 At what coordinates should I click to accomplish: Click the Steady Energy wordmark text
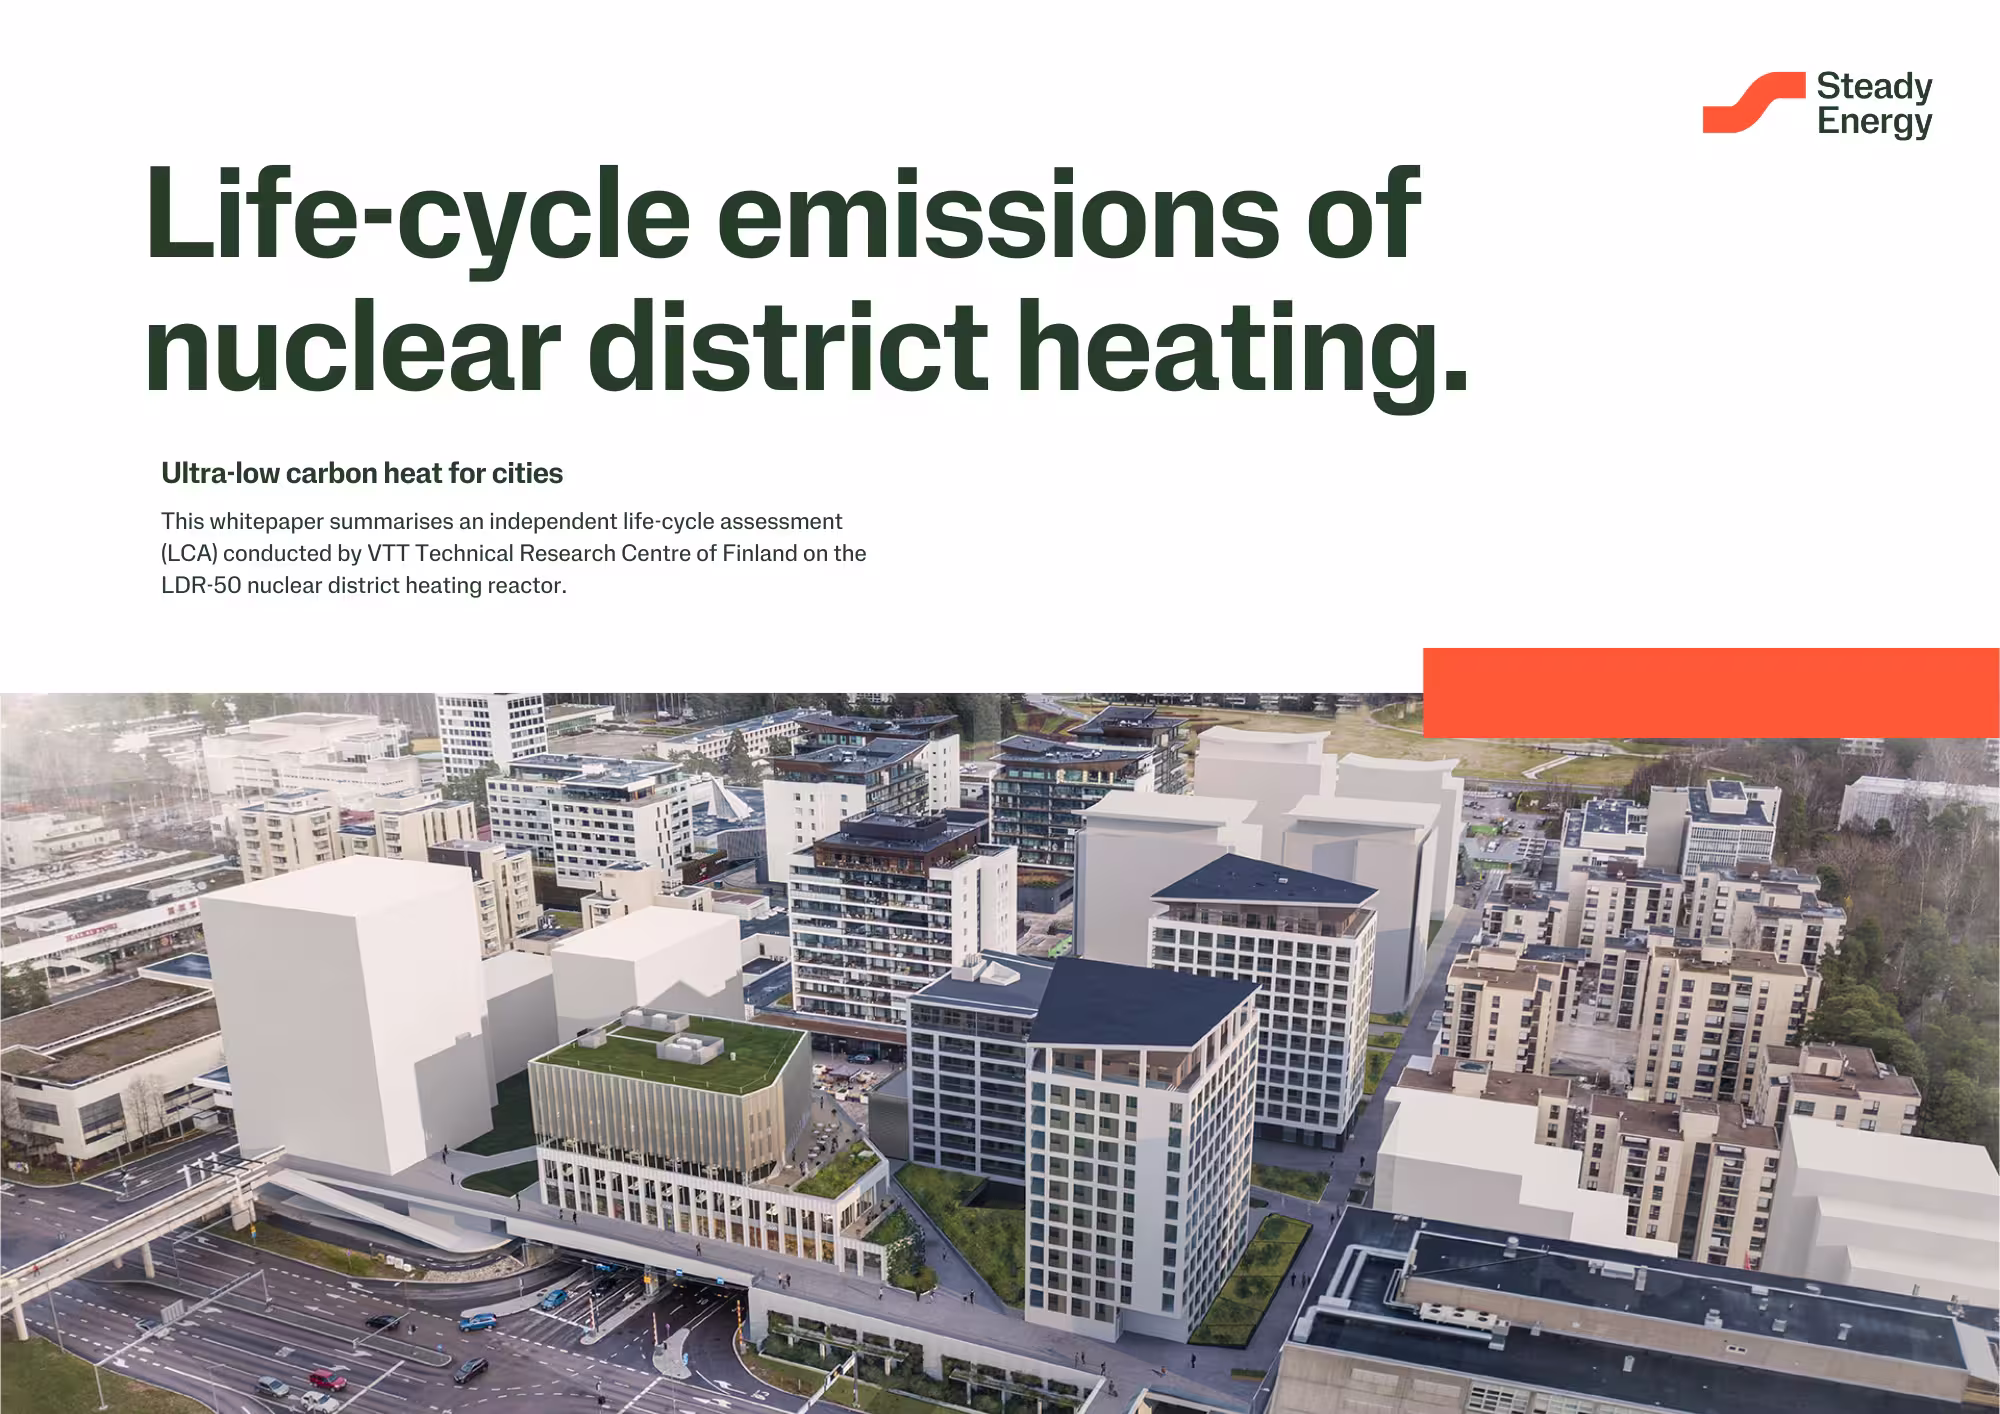[1874, 104]
